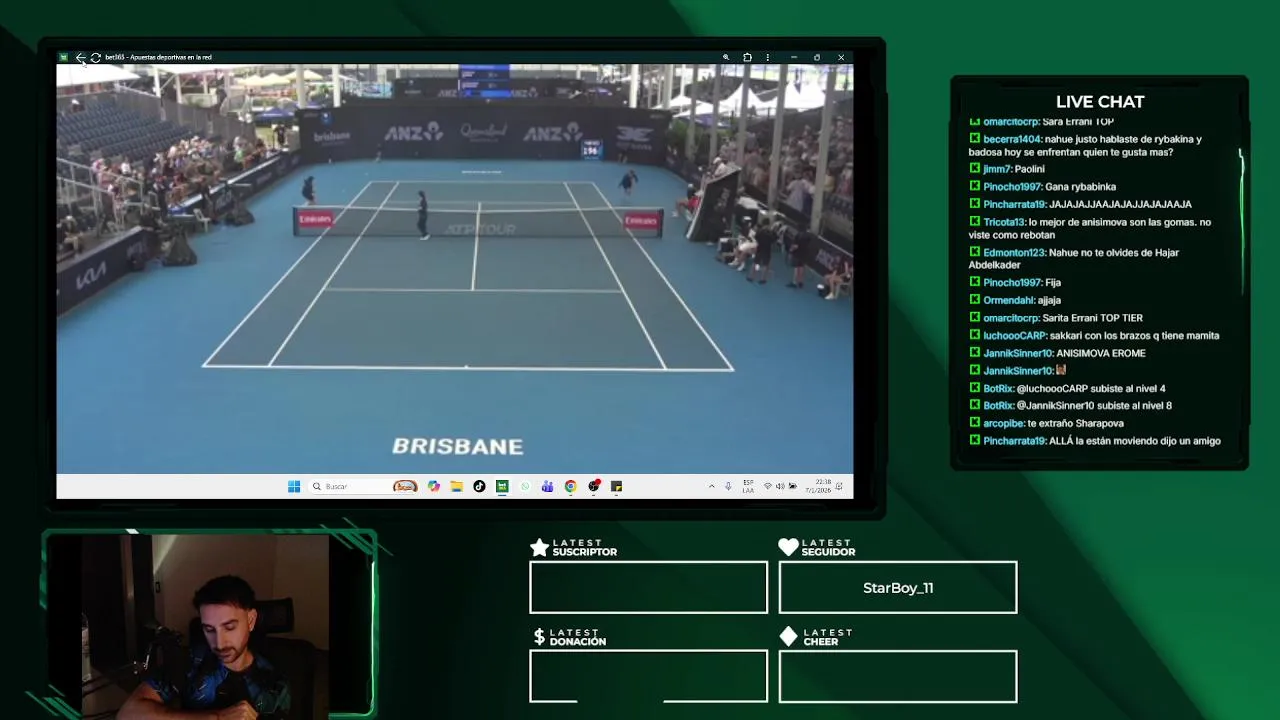Open the green bet365 taskbar app

pos(502,486)
